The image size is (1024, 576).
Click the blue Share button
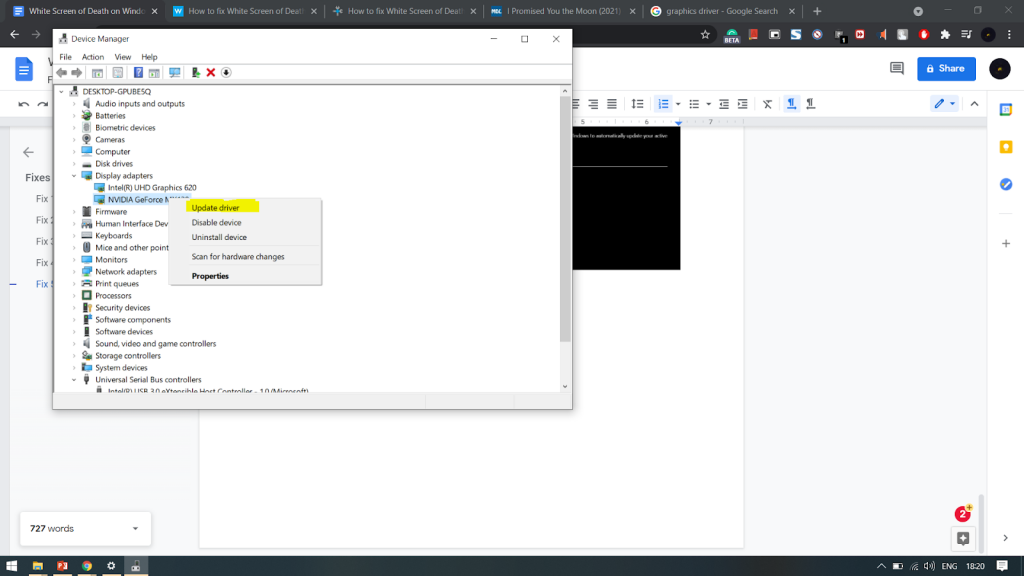(946, 69)
